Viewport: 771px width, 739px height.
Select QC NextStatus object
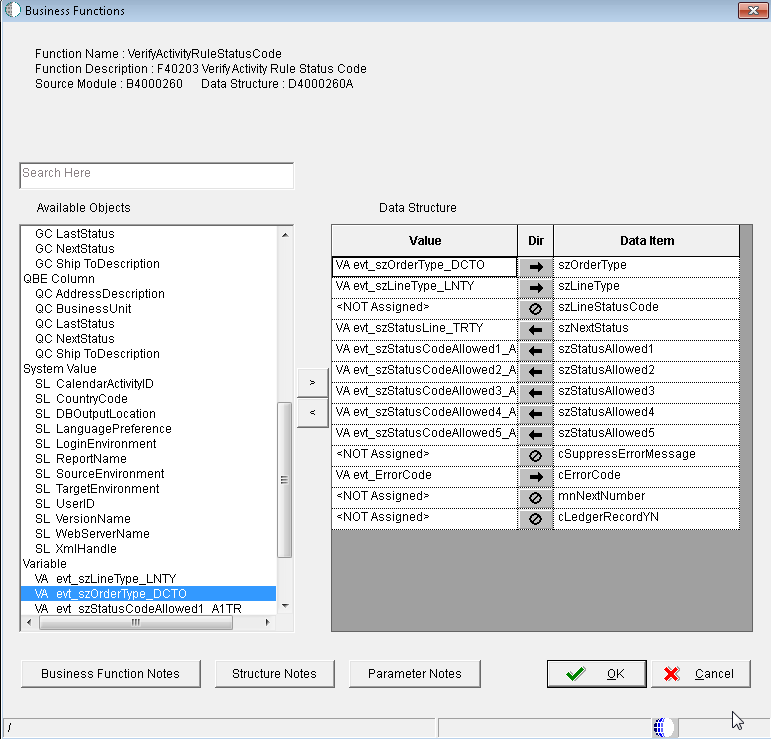click(75, 339)
